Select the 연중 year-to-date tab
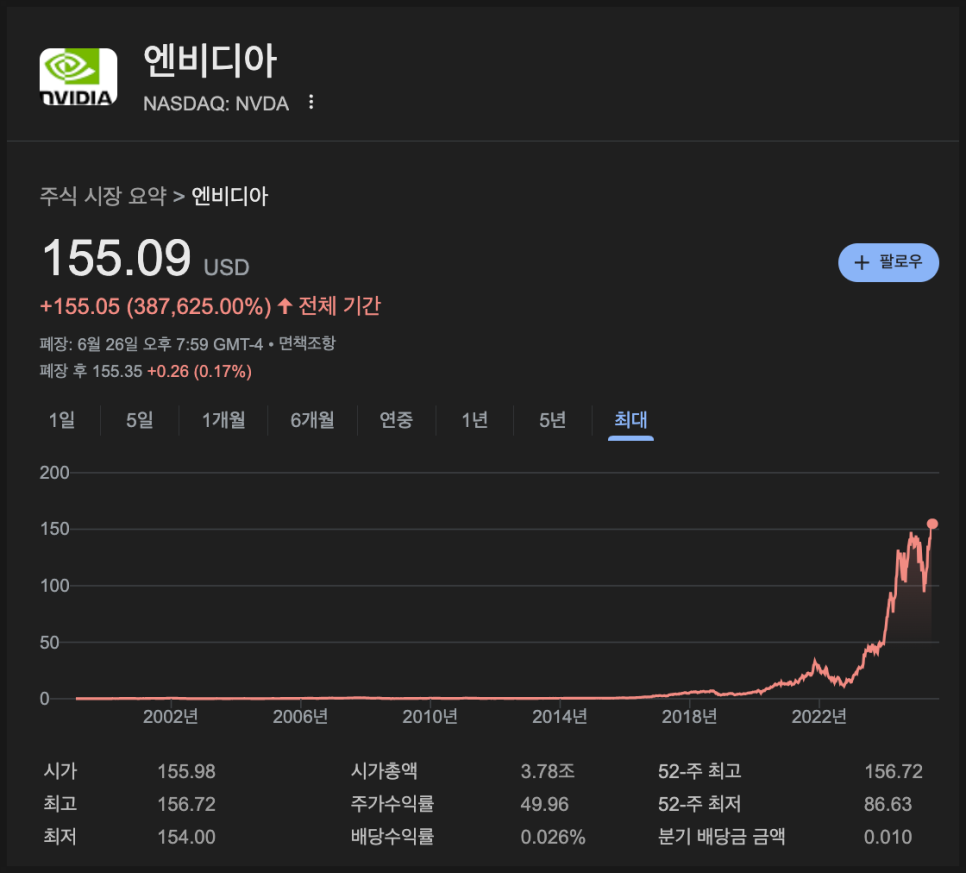Screen dimensions: 966x873 [x=396, y=420]
